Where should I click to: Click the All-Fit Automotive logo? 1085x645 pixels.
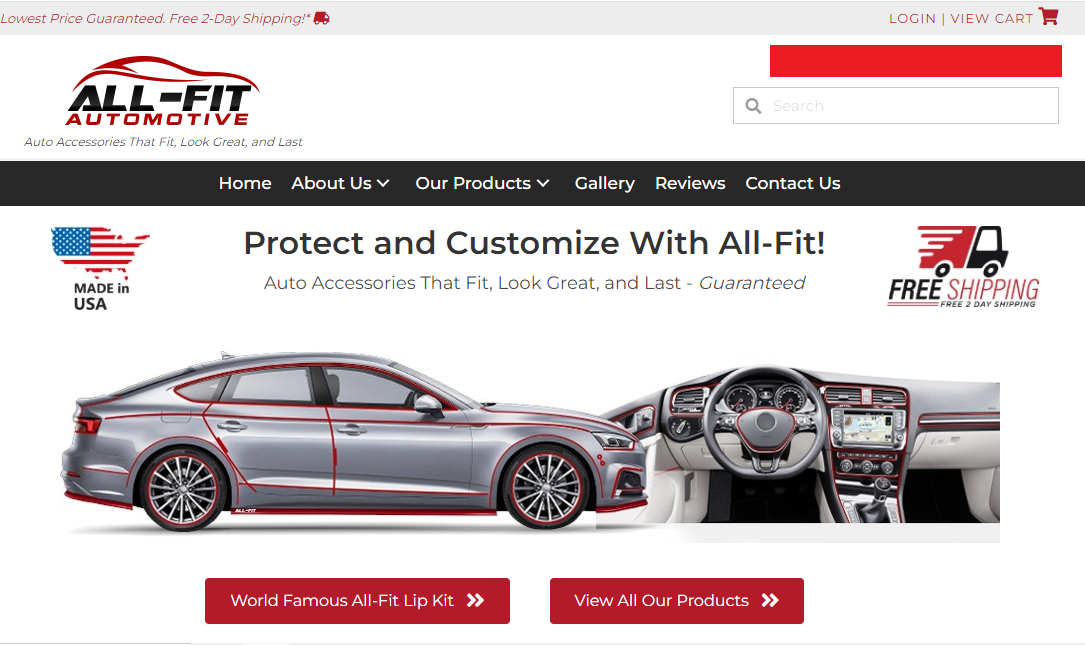[163, 91]
